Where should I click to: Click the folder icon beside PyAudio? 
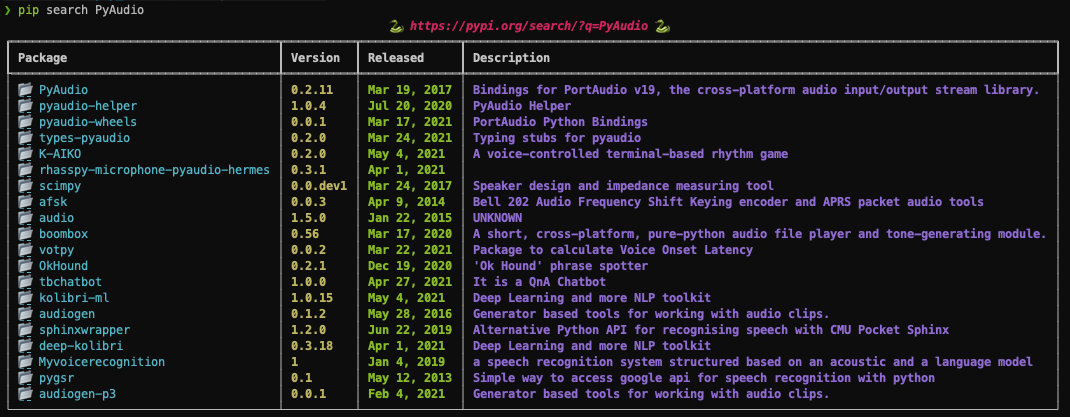pos(25,89)
